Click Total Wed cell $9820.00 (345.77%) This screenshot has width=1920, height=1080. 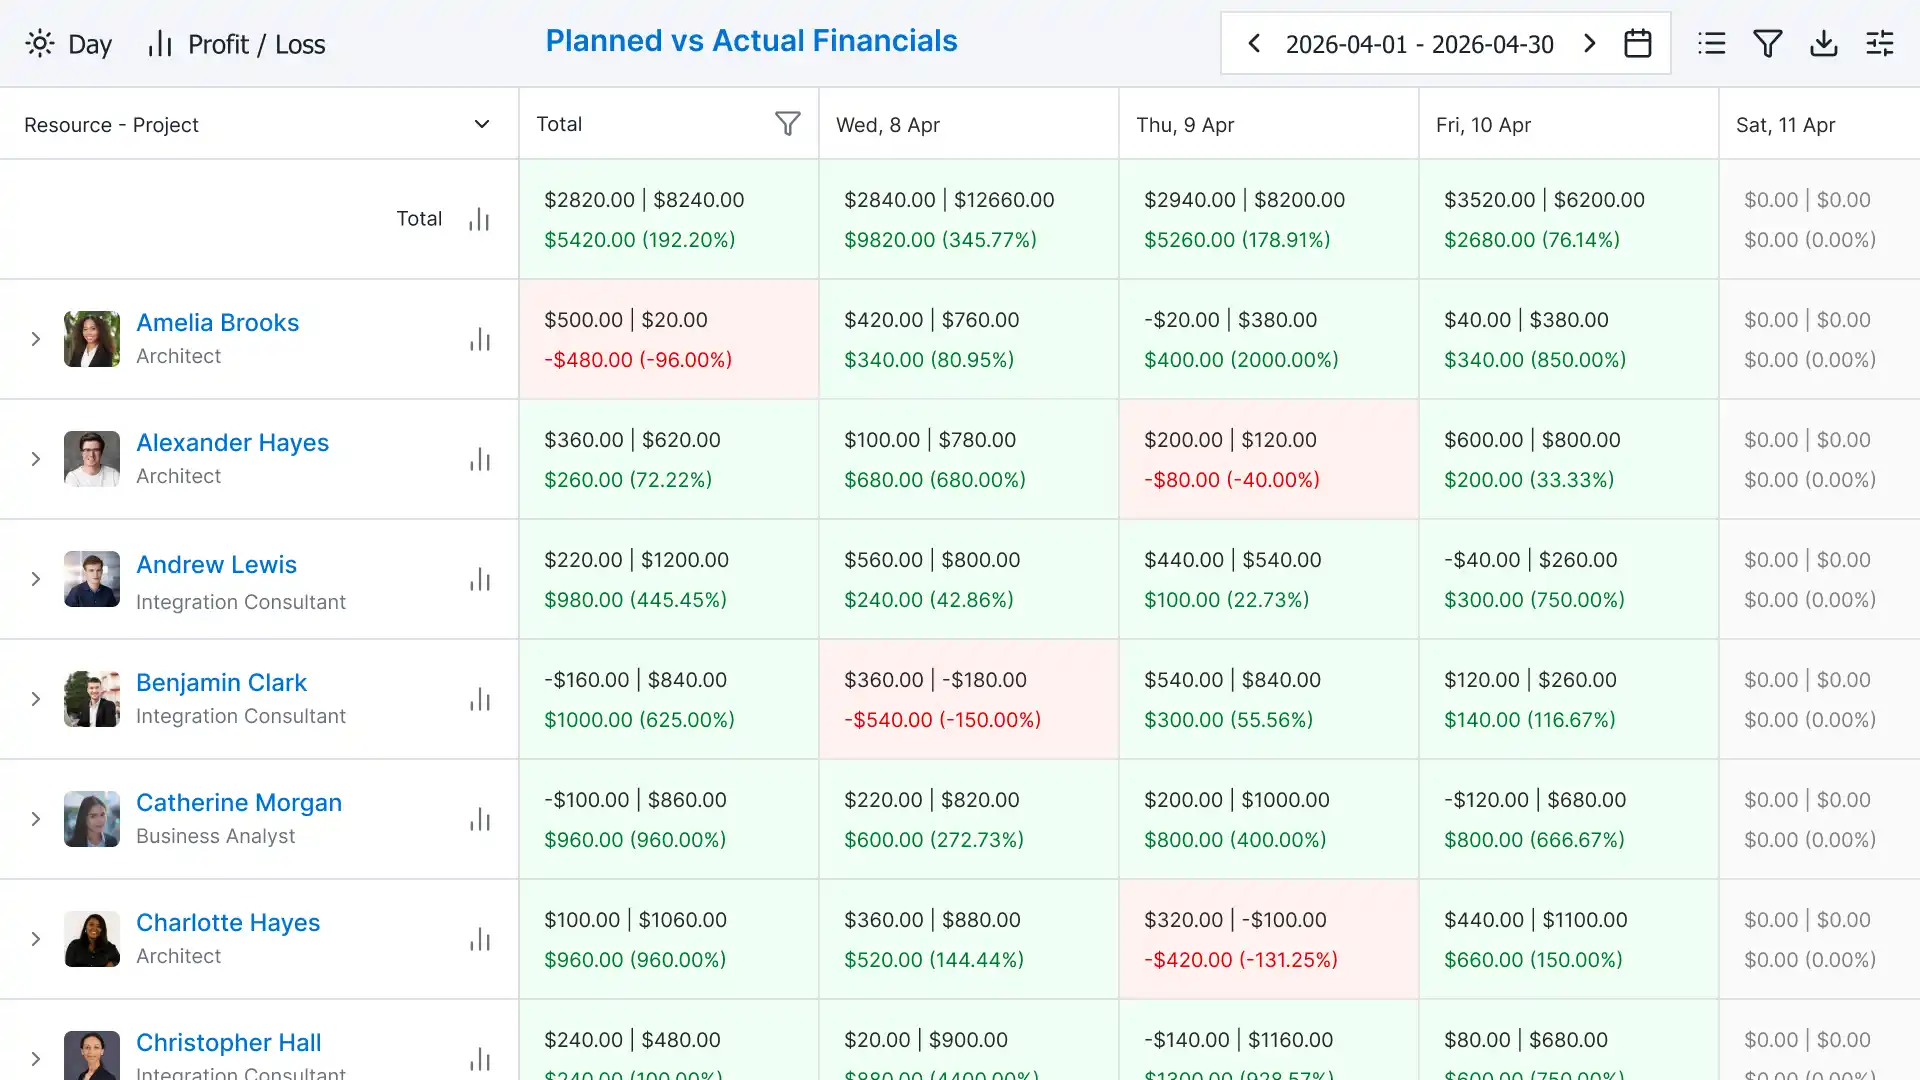pyautogui.click(x=969, y=219)
